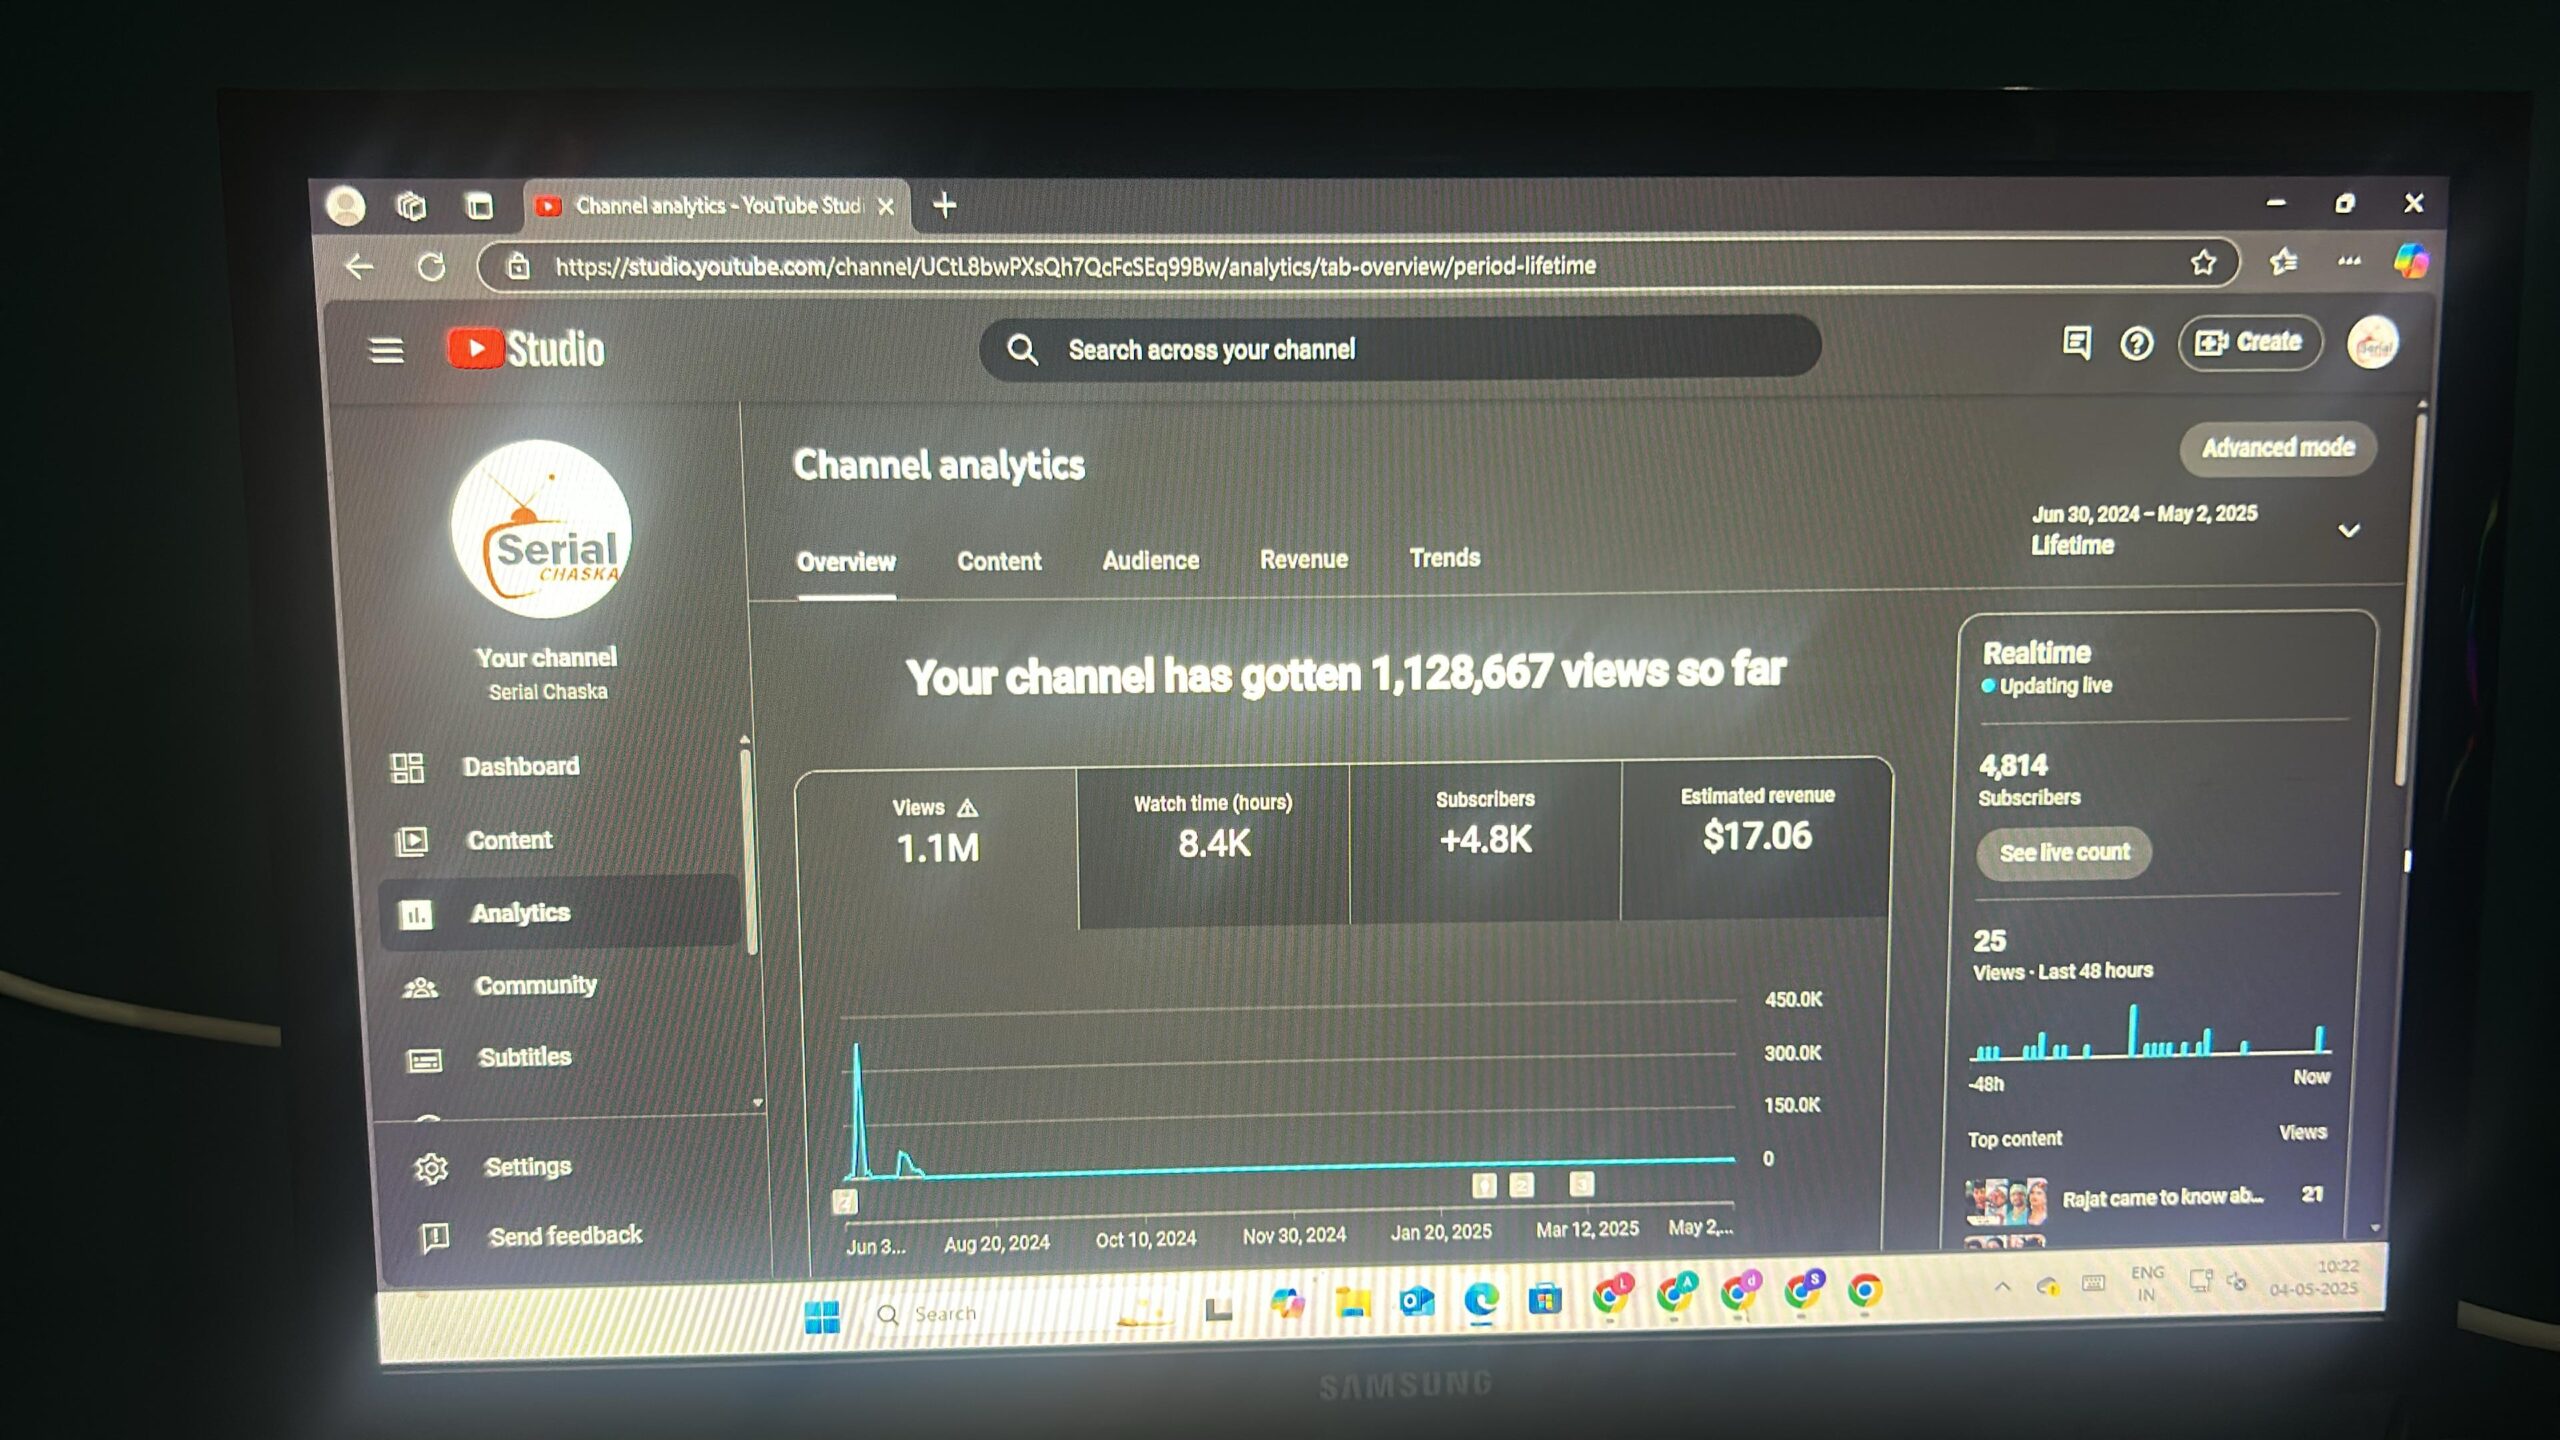Click the search across your channel field

coord(1400,349)
